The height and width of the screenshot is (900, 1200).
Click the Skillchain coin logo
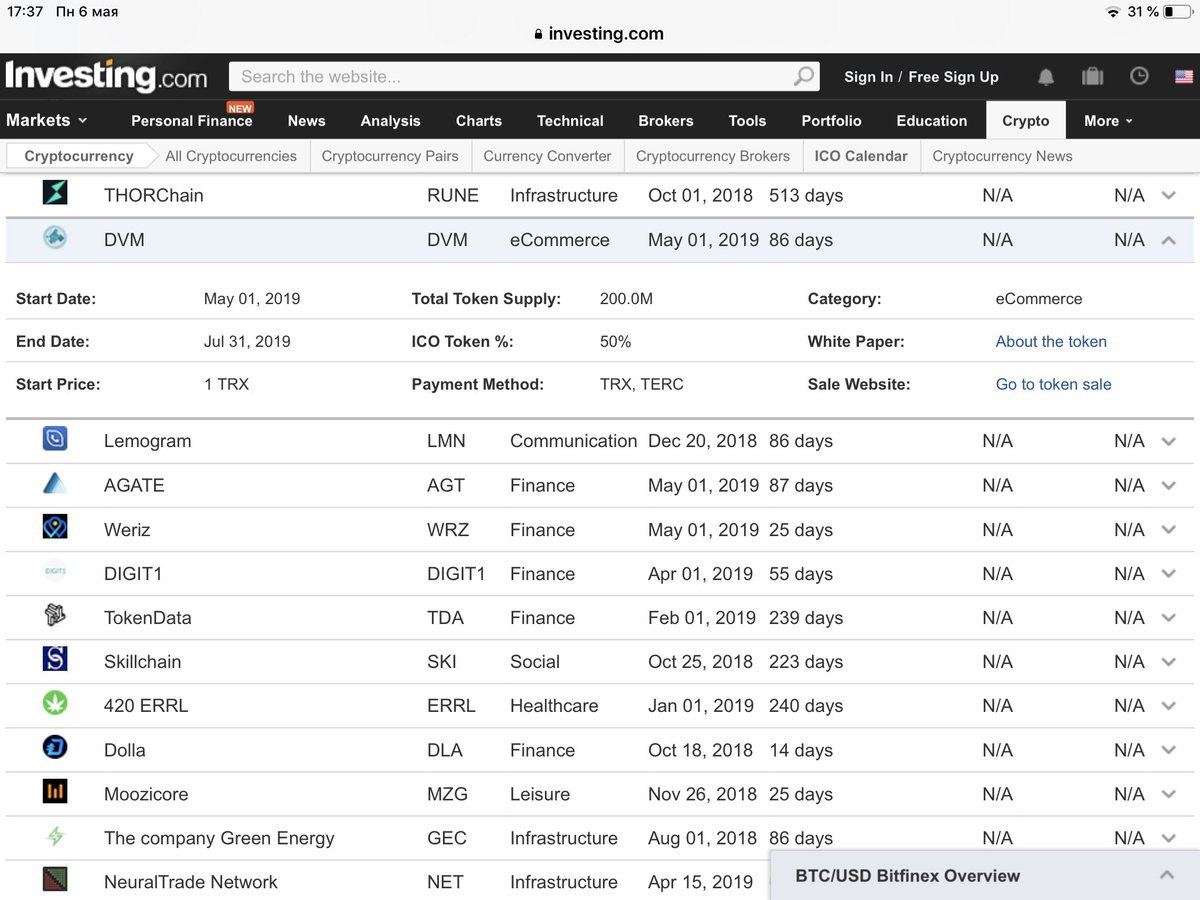pos(55,659)
